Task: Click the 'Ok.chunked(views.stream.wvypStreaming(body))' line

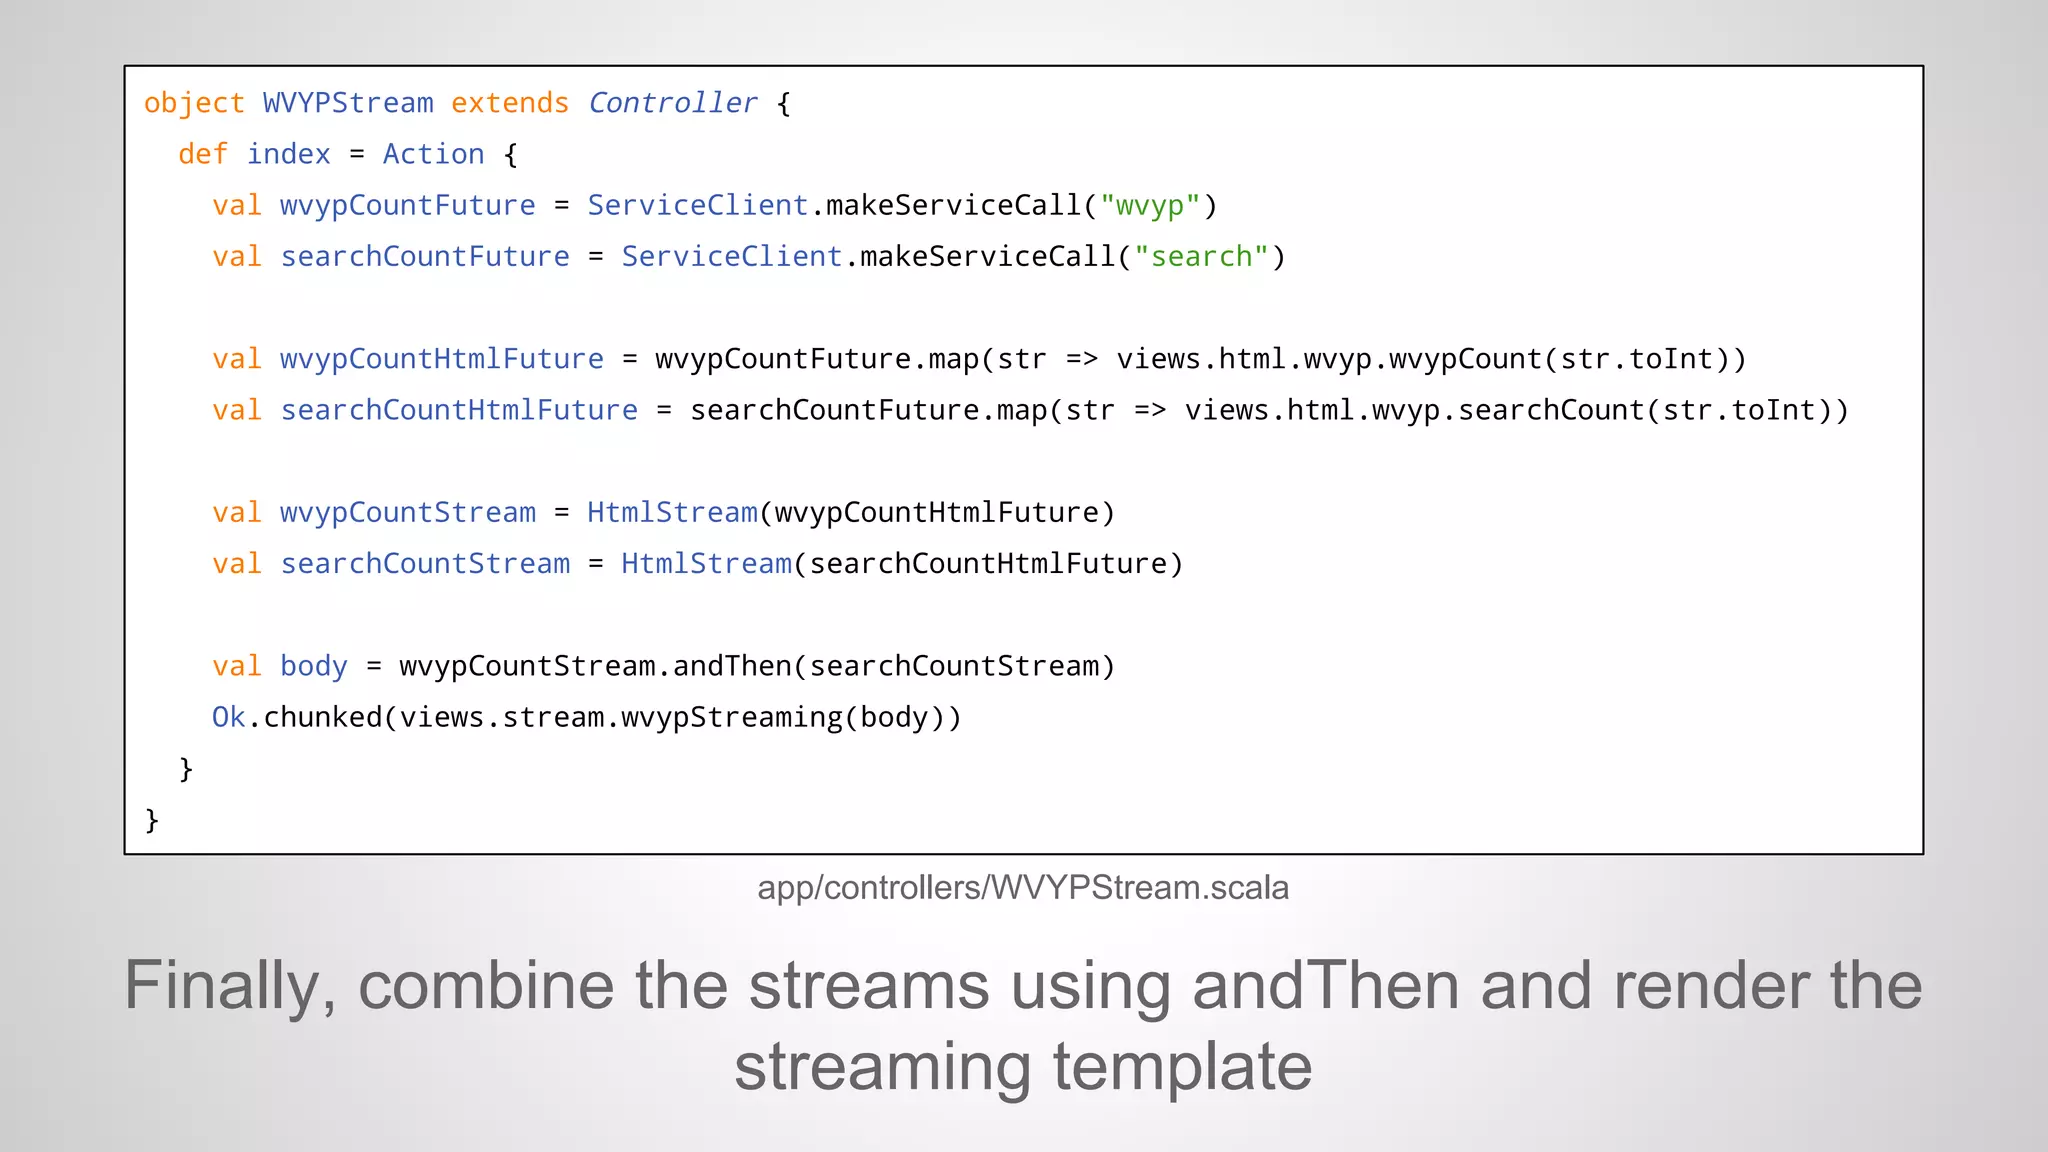Action: [x=587, y=717]
